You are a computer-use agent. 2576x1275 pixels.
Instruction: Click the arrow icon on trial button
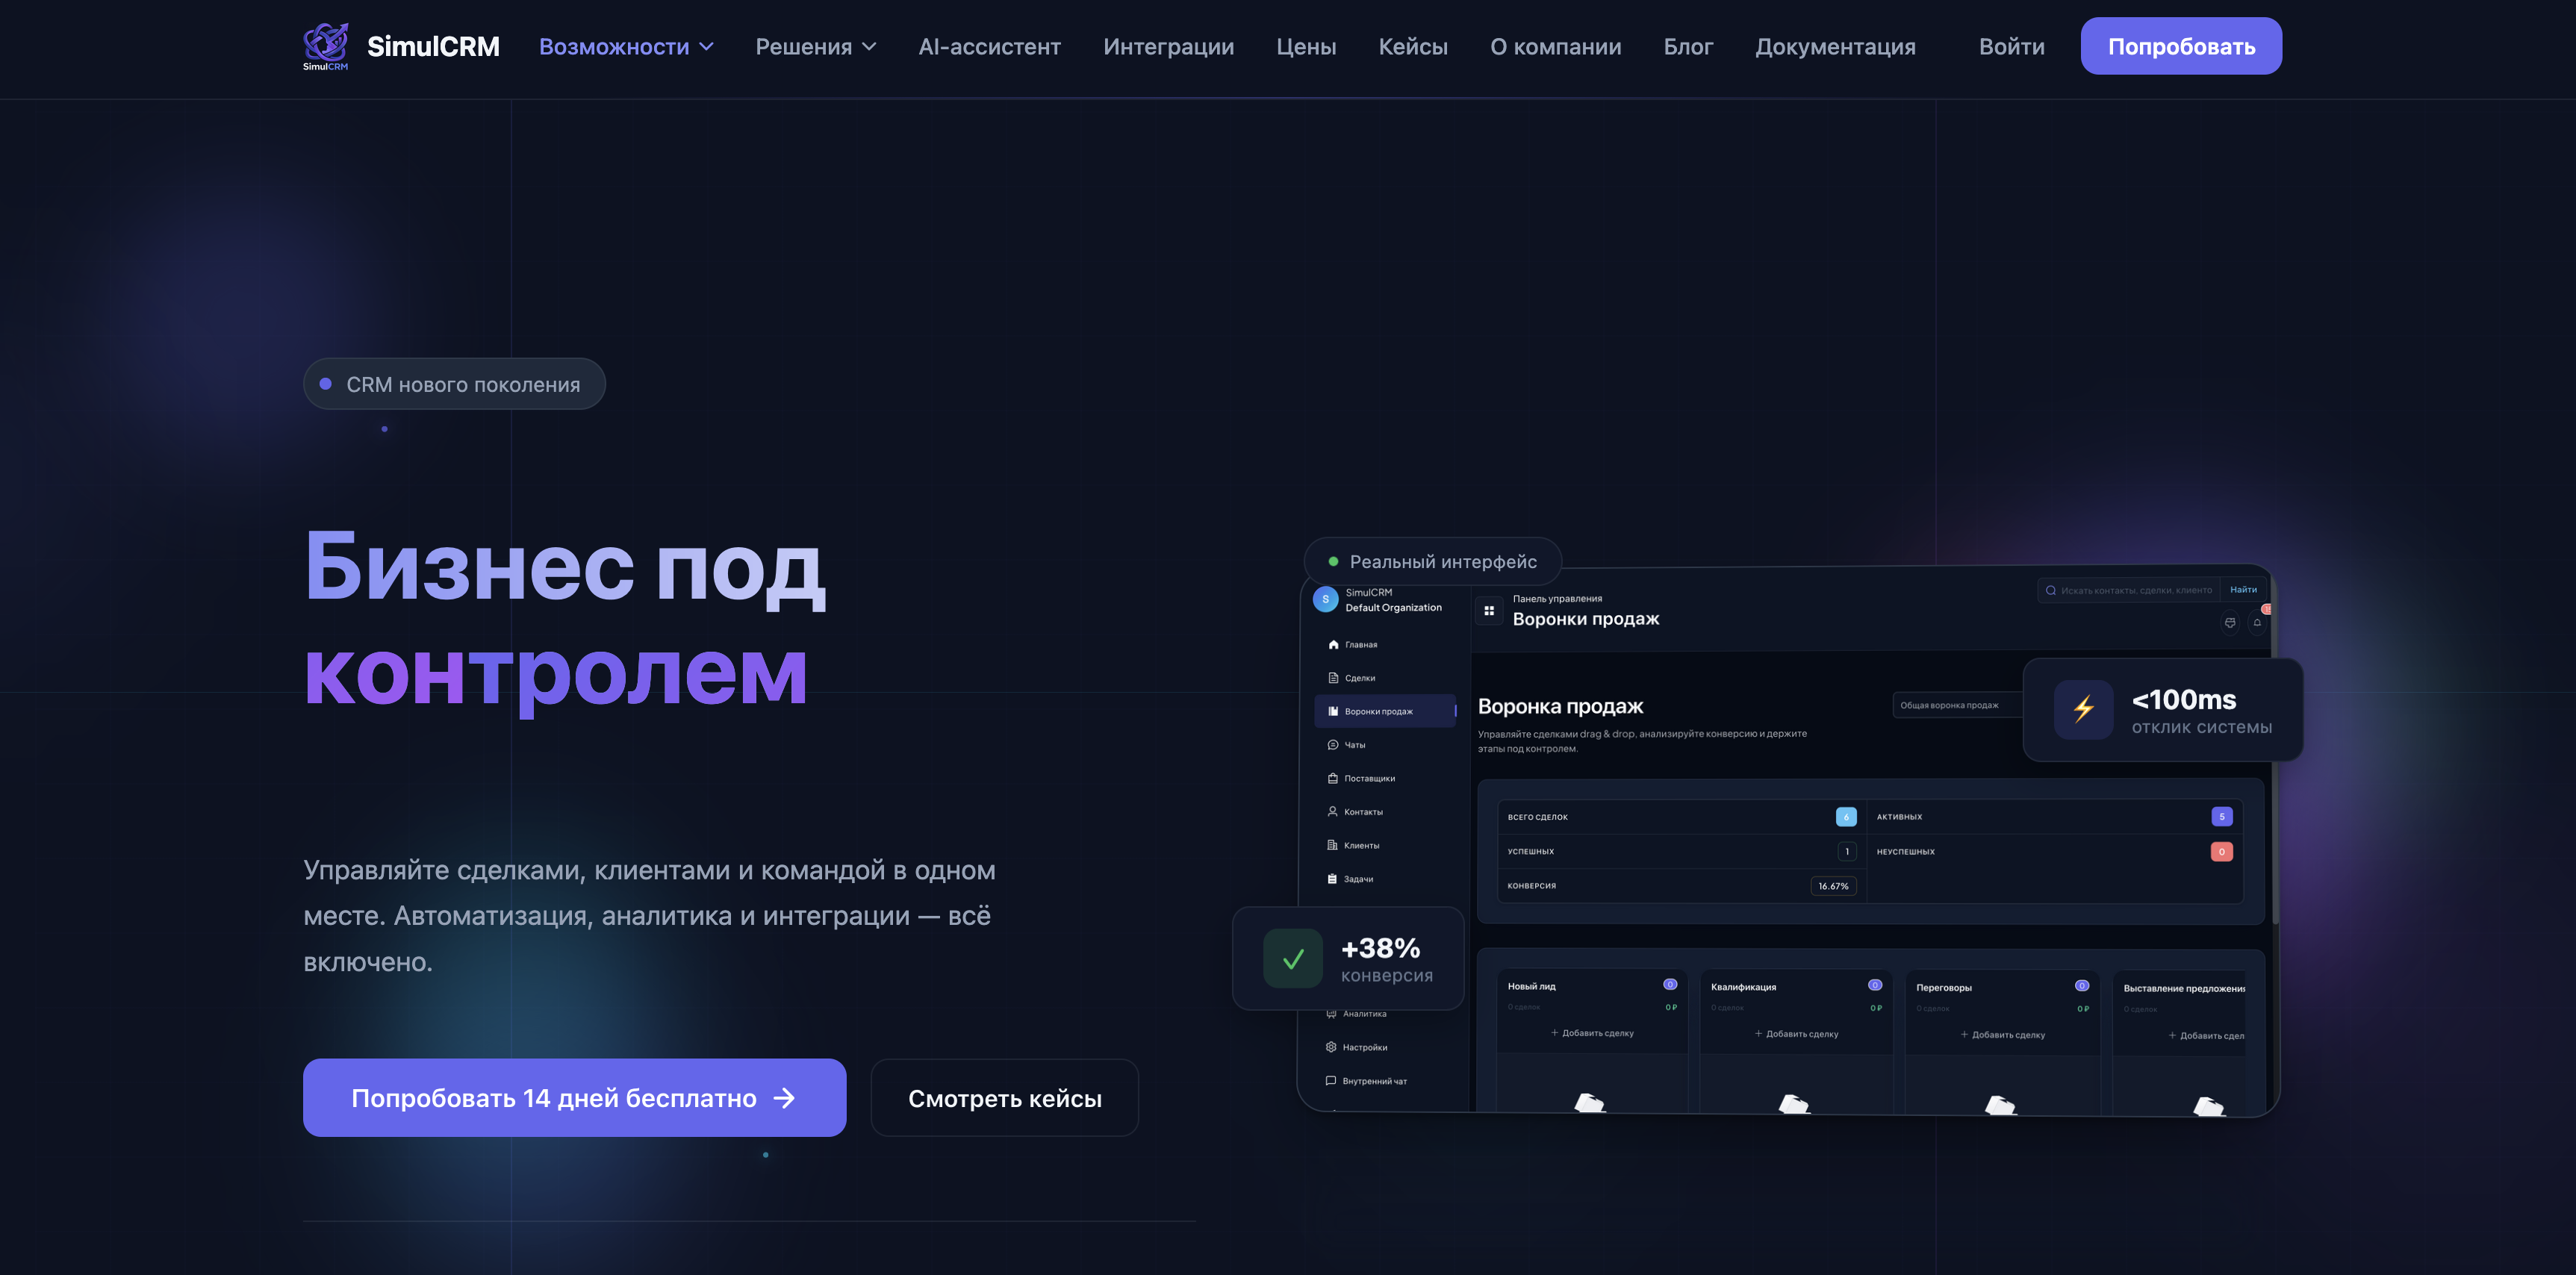(785, 1098)
